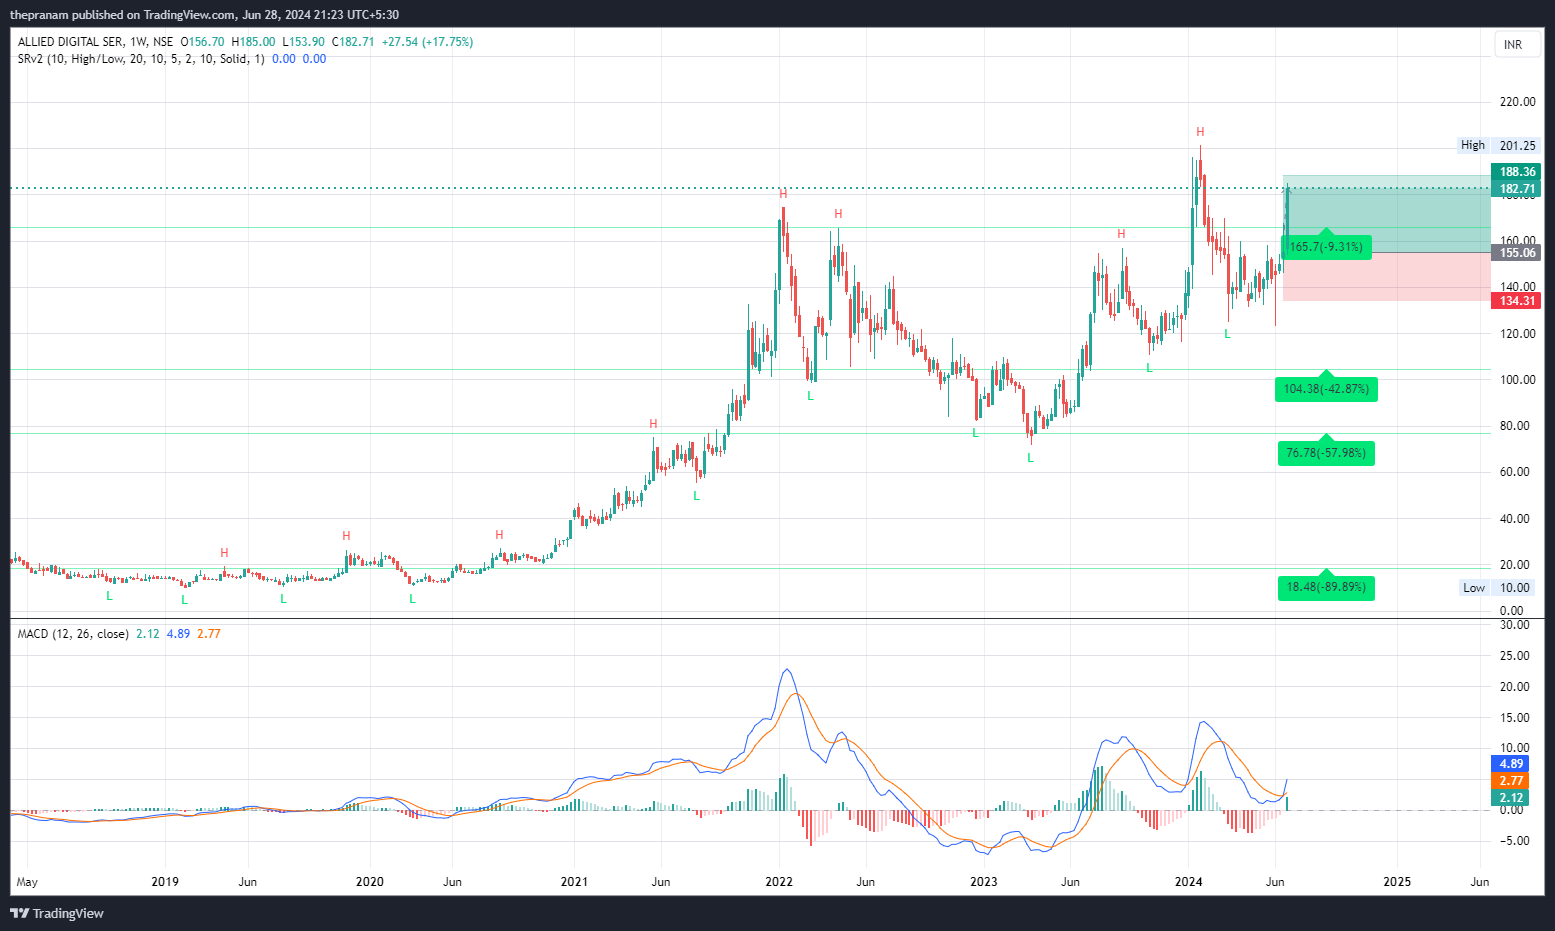1555x931 pixels.
Task: Click the 182.71 current price tag
Action: click(1516, 189)
